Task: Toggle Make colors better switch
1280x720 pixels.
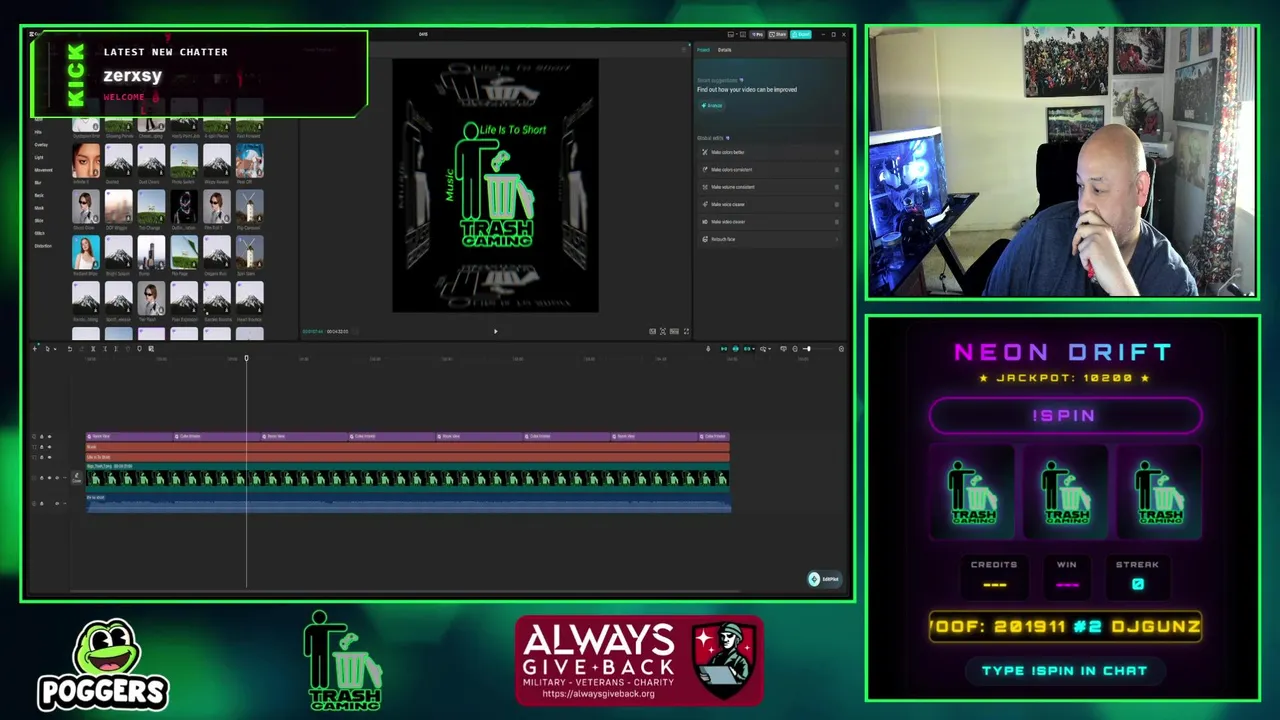Action: pyautogui.click(x=836, y=152)
